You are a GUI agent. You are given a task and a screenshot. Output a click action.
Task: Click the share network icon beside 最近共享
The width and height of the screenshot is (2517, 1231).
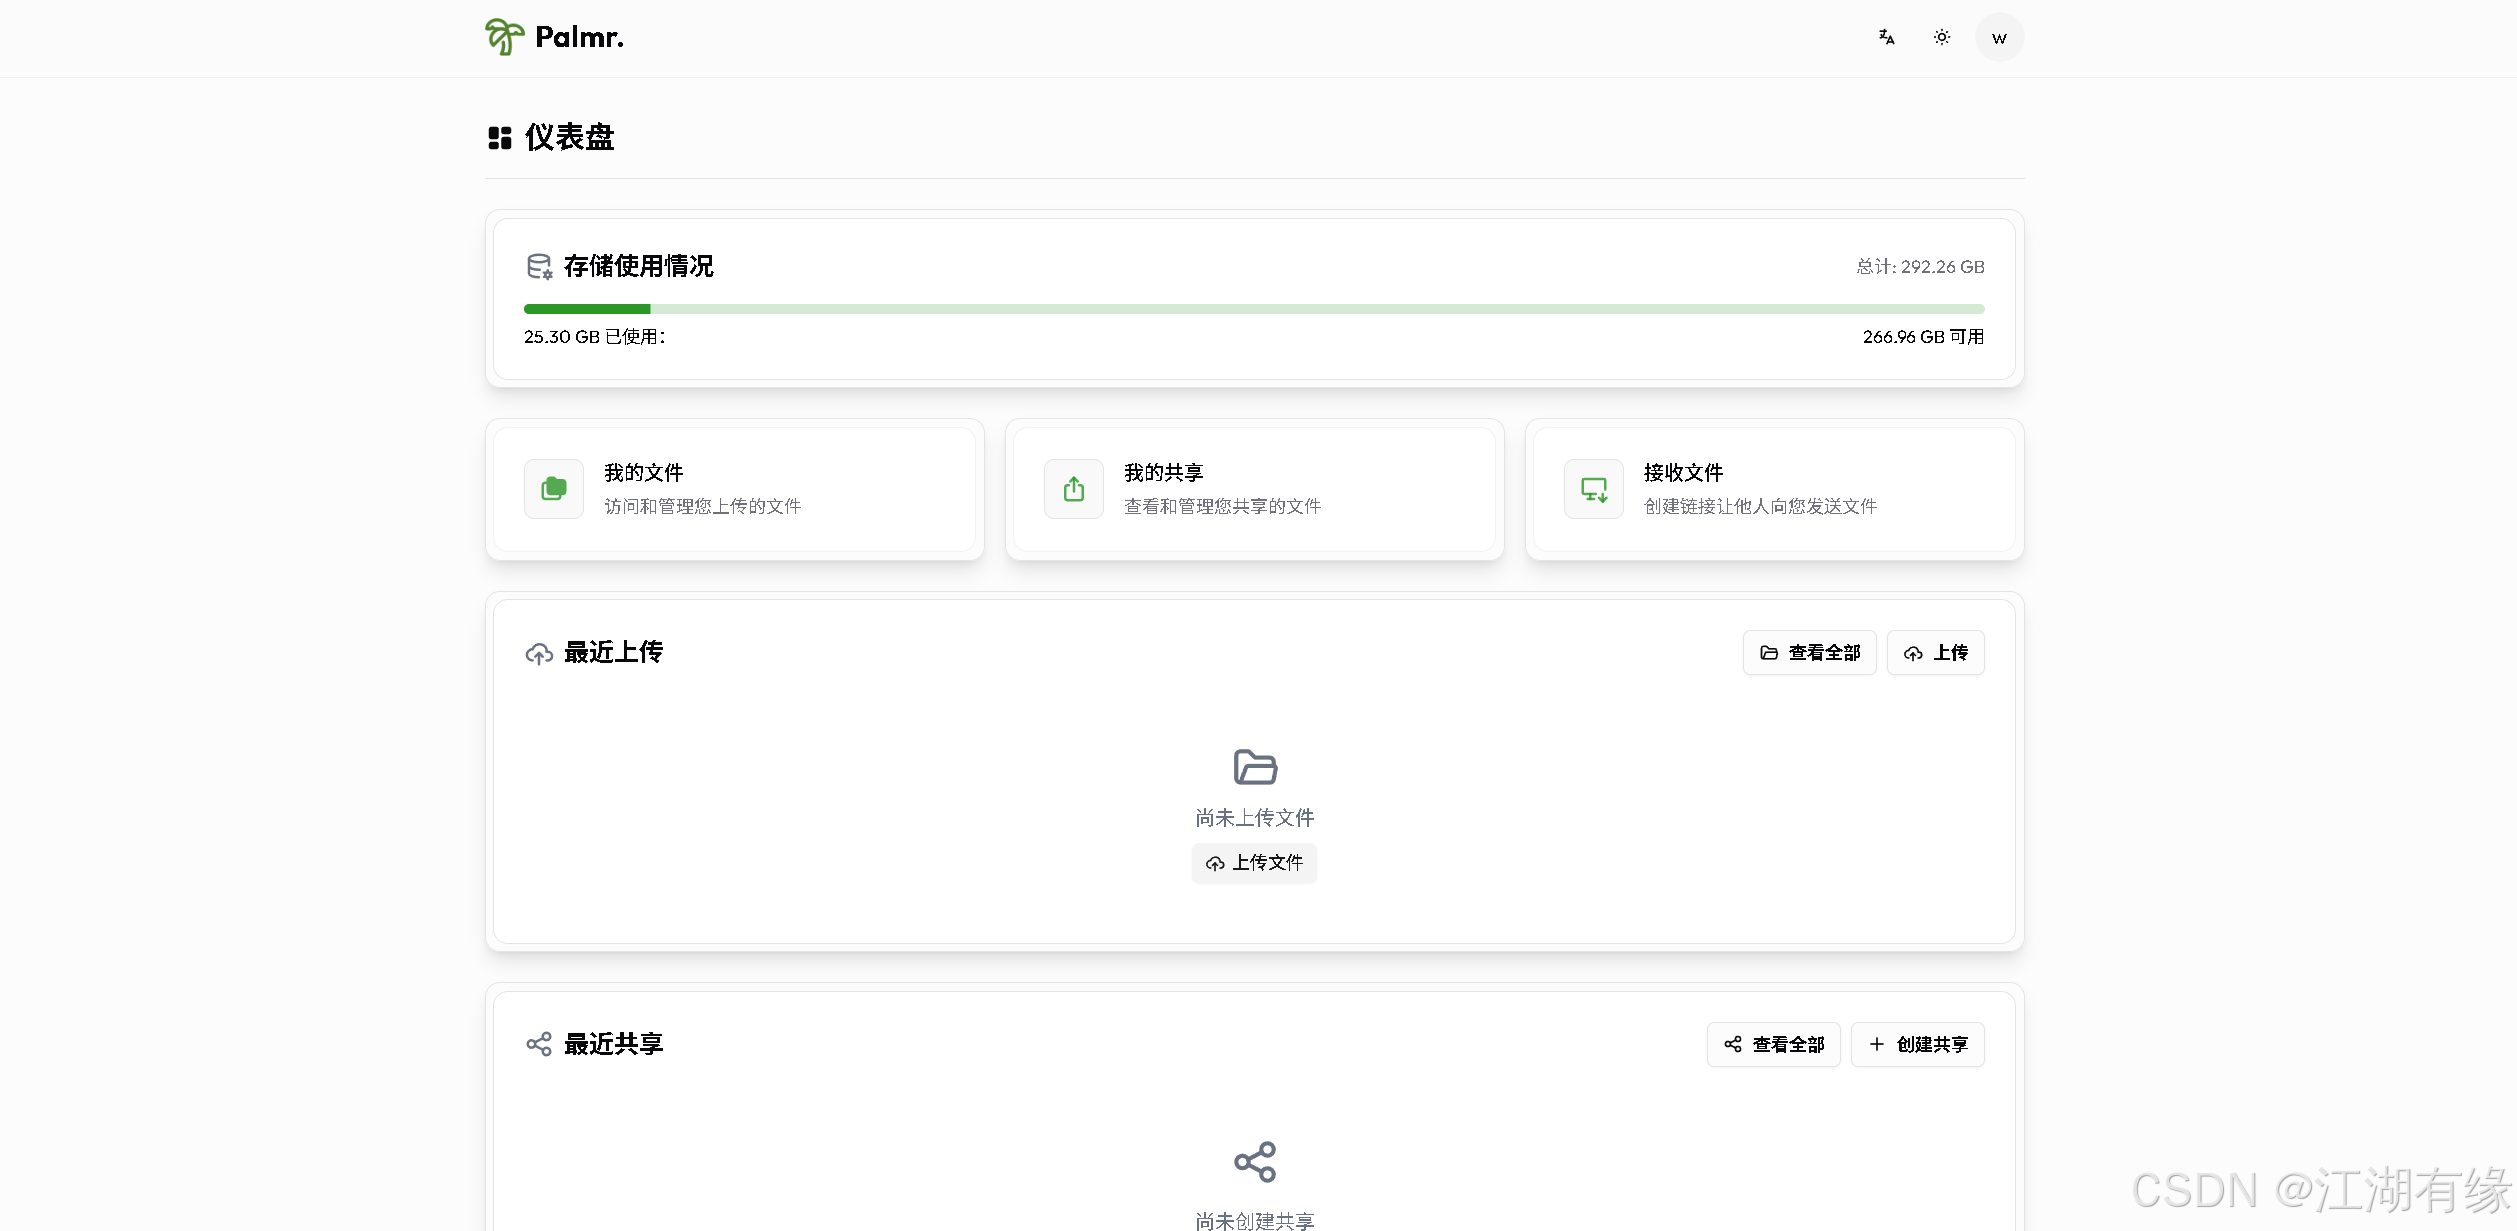540,1044
